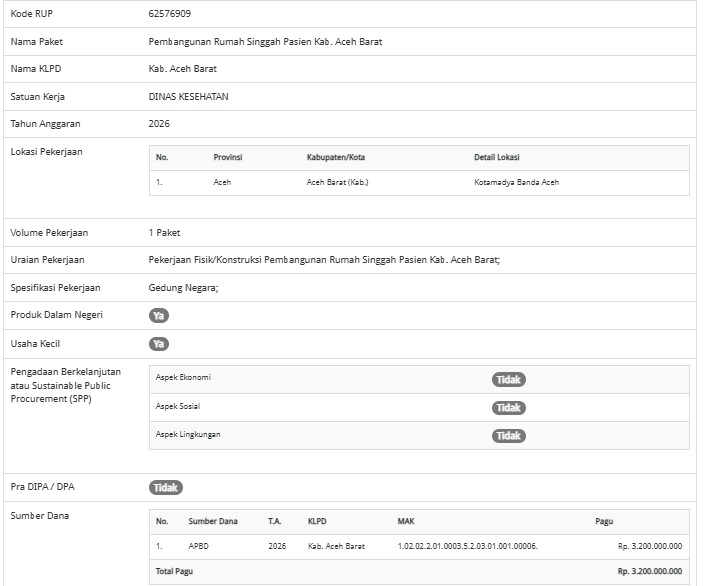Click the APBD funding source cell
Screen dimensions: 707x586
tap(199, 547)
